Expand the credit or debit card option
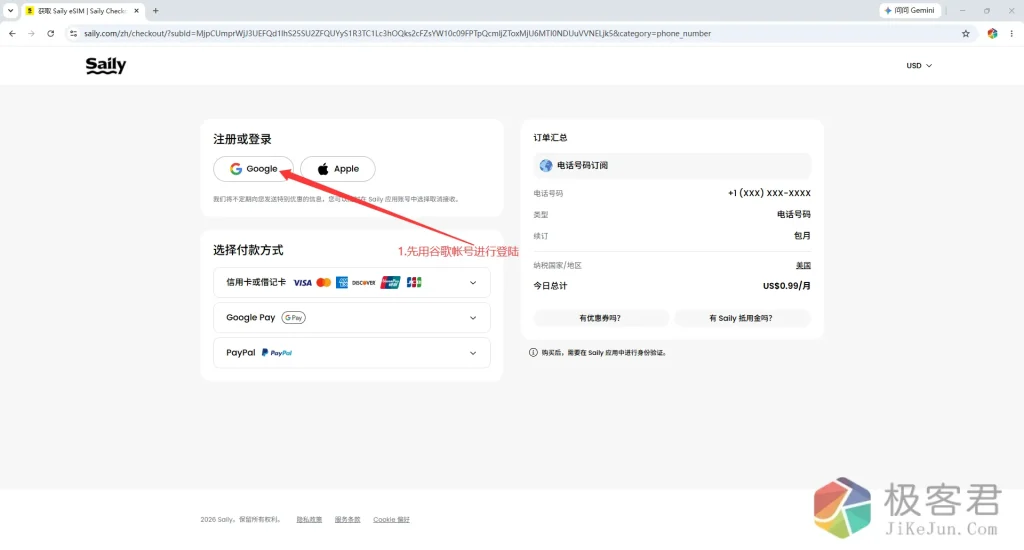1024x550 pixels. tap(351, 283)
